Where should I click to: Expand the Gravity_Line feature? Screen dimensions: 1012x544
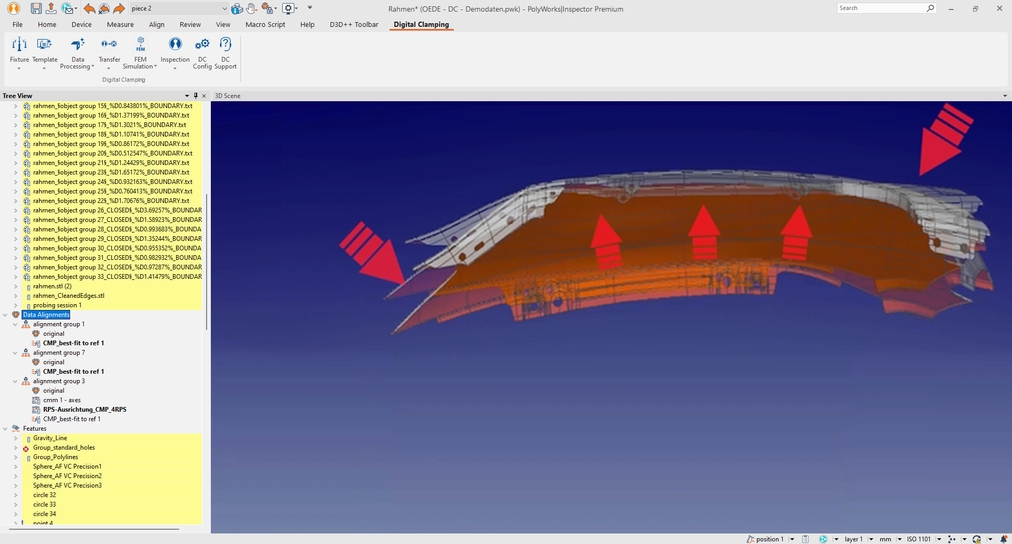pyautogui.click(x=15, y=438)
